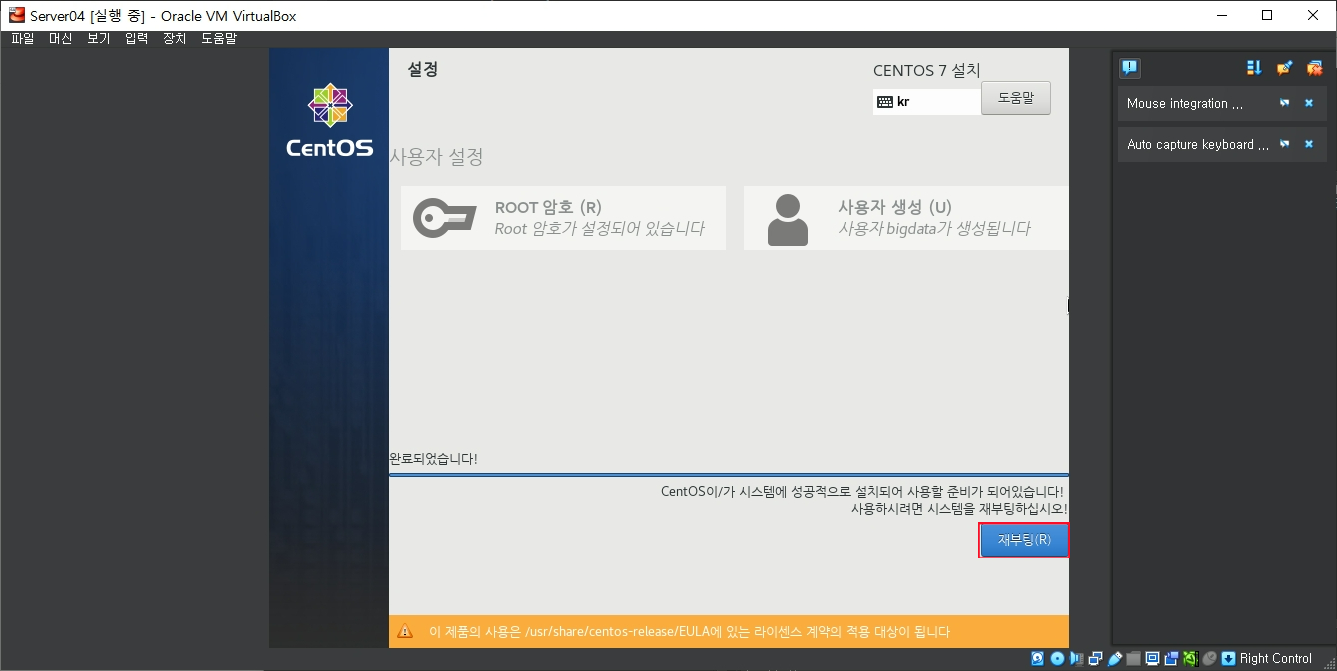1337x671 pixels.
Task: Open the green CPU virtualization status icon
Action: click(1190, 658)
